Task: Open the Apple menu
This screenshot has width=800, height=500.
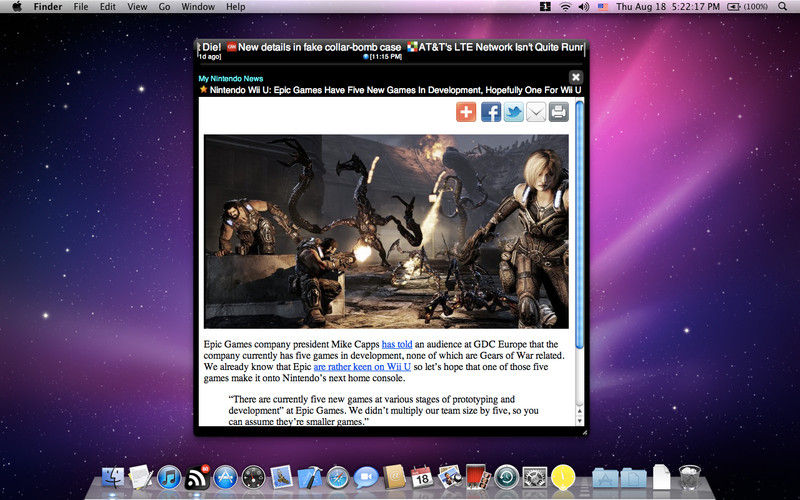Action: tap(17, 7)
